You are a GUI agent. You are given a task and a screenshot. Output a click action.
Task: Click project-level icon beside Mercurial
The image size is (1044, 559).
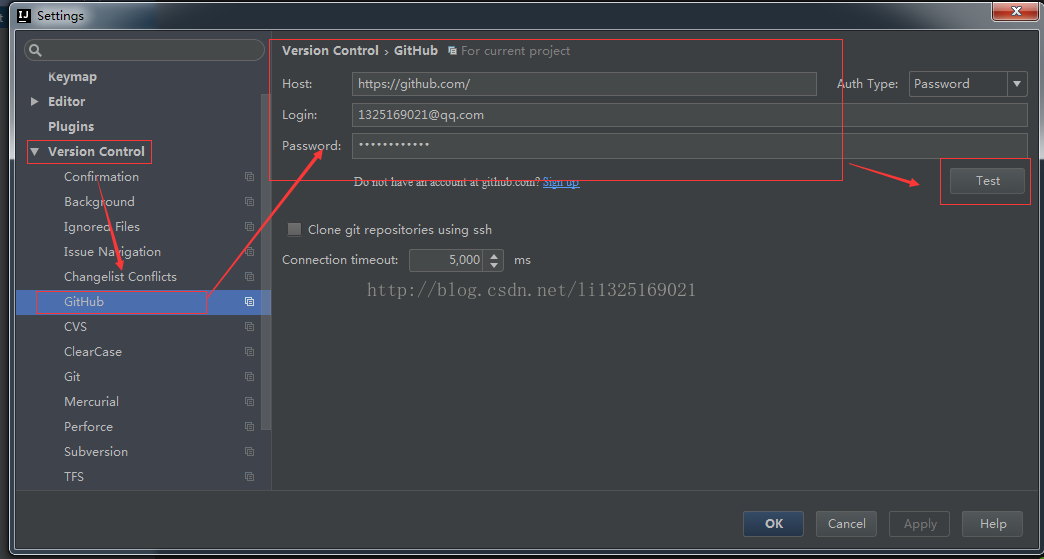pyautogui.click(x=249, y=401)
